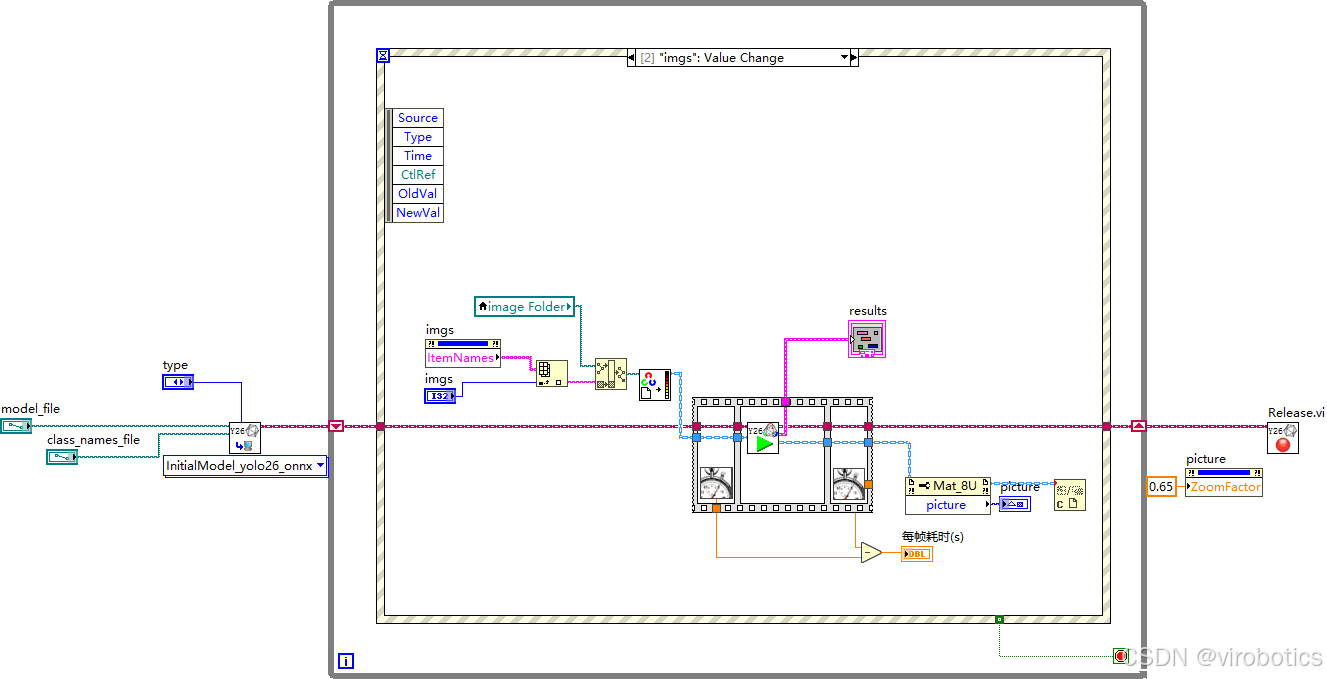Image resolution: width=1327 pixels, height=679 pixels.
Task: Select the CtlRef event data node item
Action: [418, 175]
